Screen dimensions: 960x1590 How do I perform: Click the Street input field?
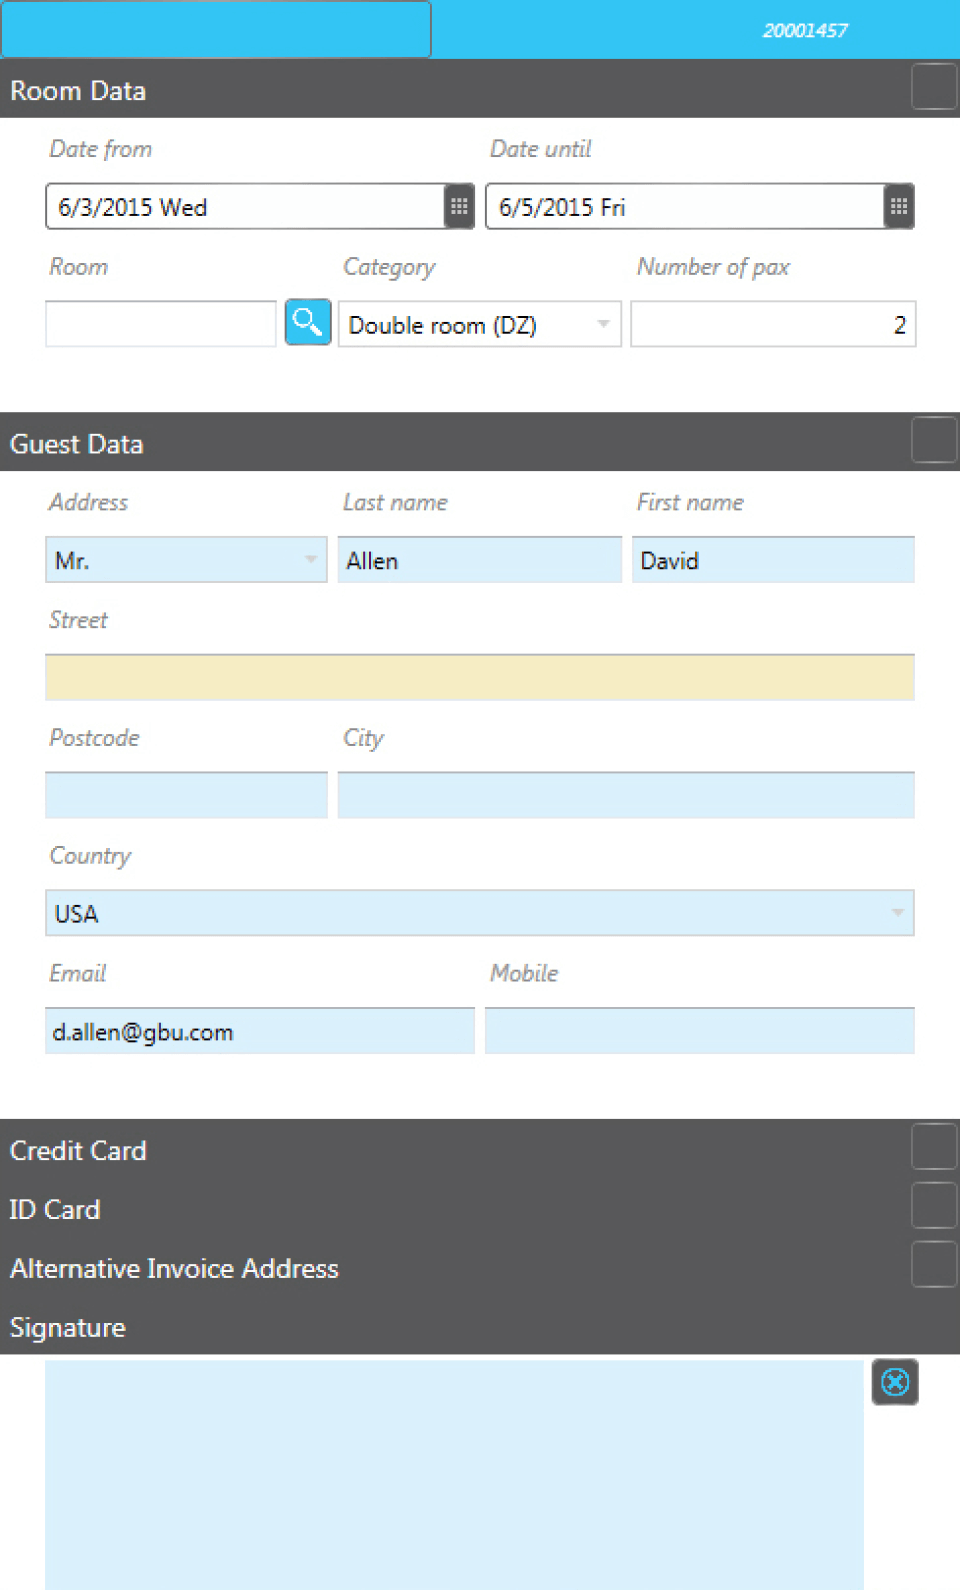(479, 678)
